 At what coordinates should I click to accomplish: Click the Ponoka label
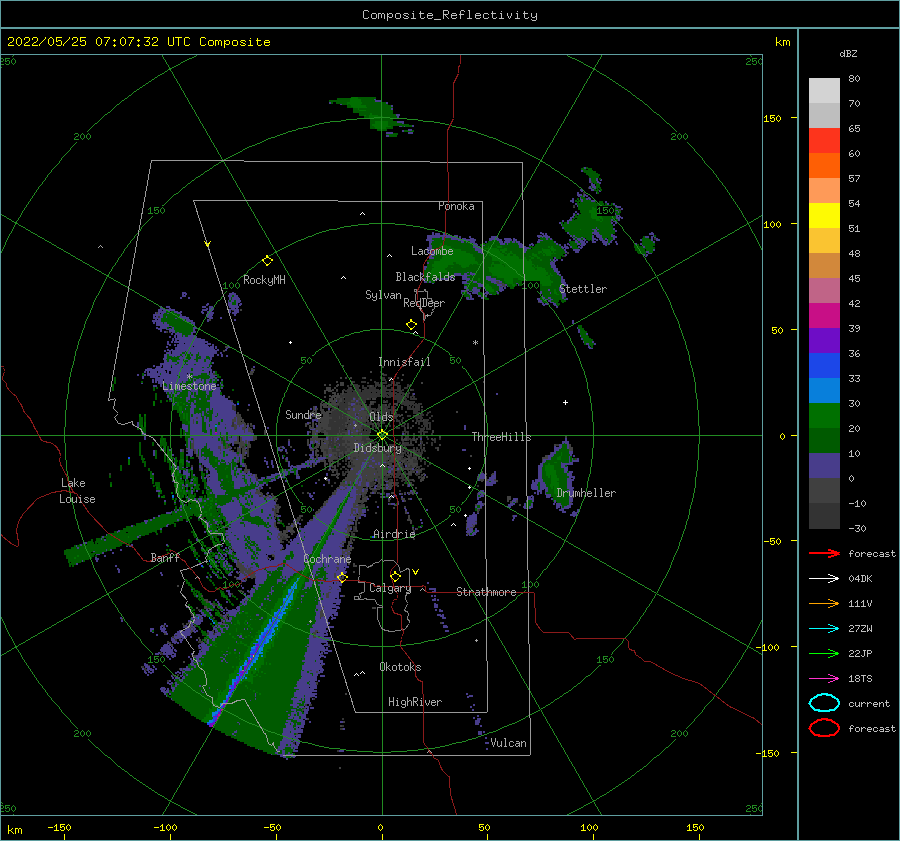[x=456, y=206]
